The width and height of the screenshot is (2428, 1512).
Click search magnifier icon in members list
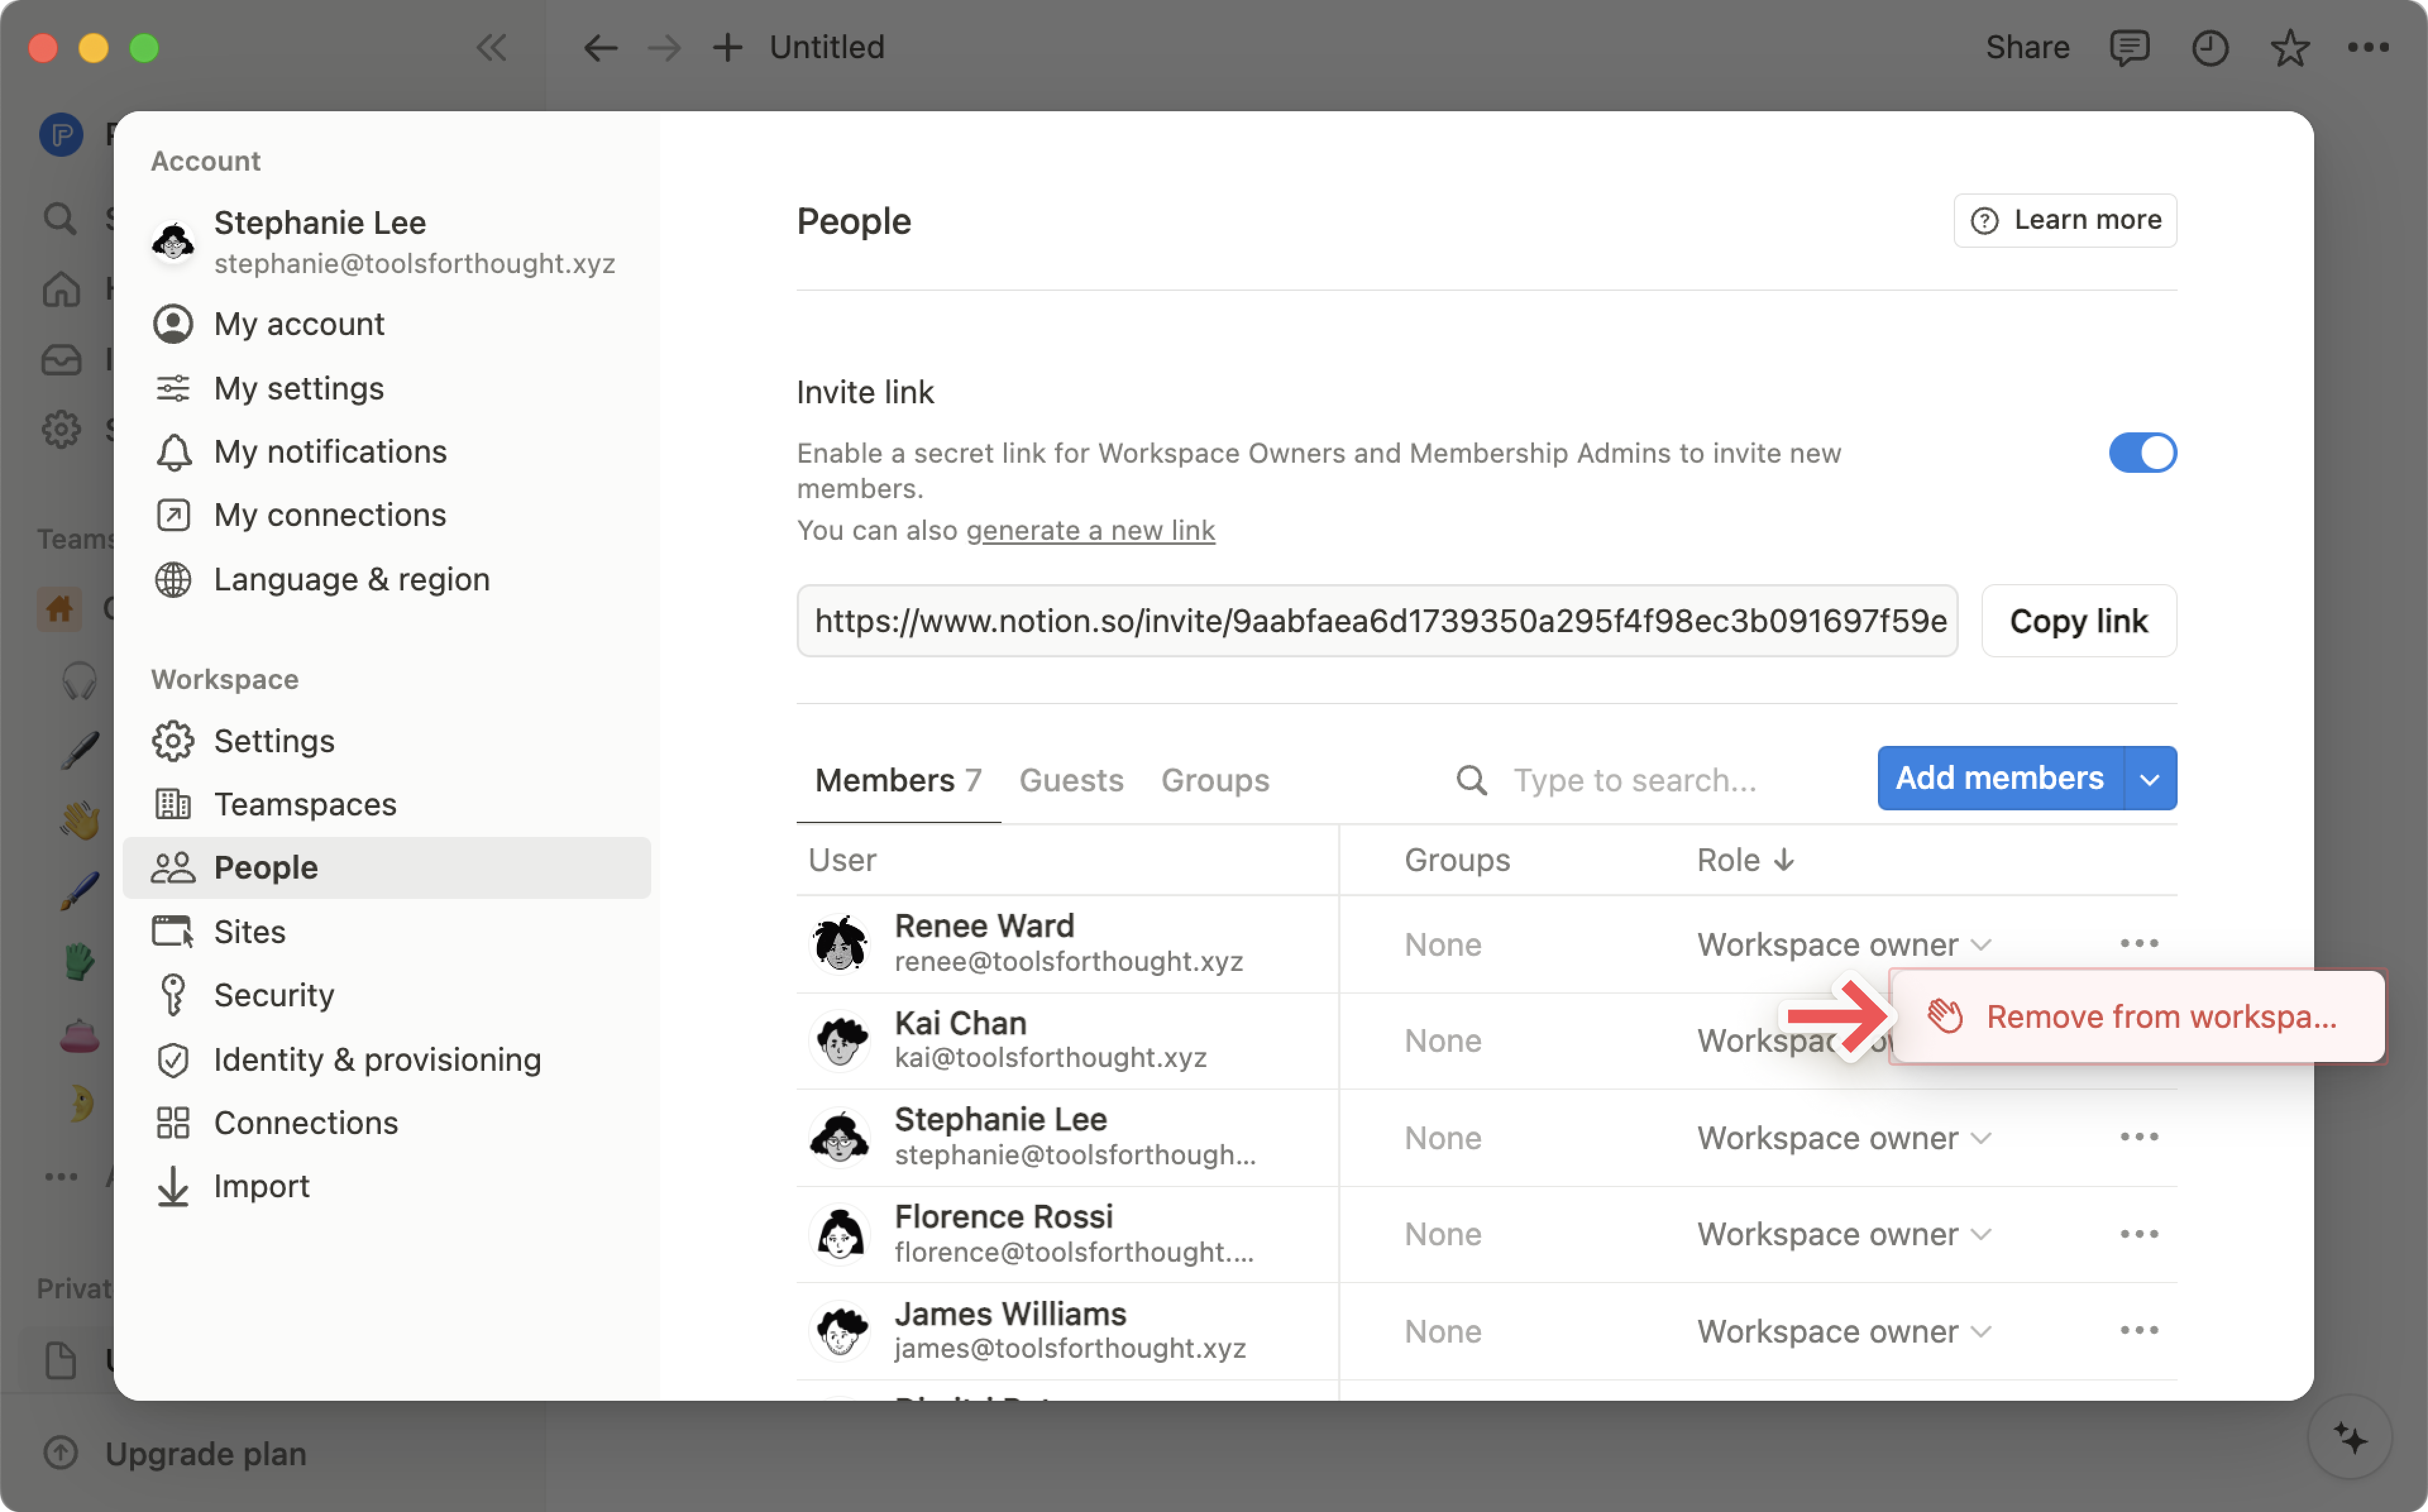pyautogui.click(x=1471, y=779)
